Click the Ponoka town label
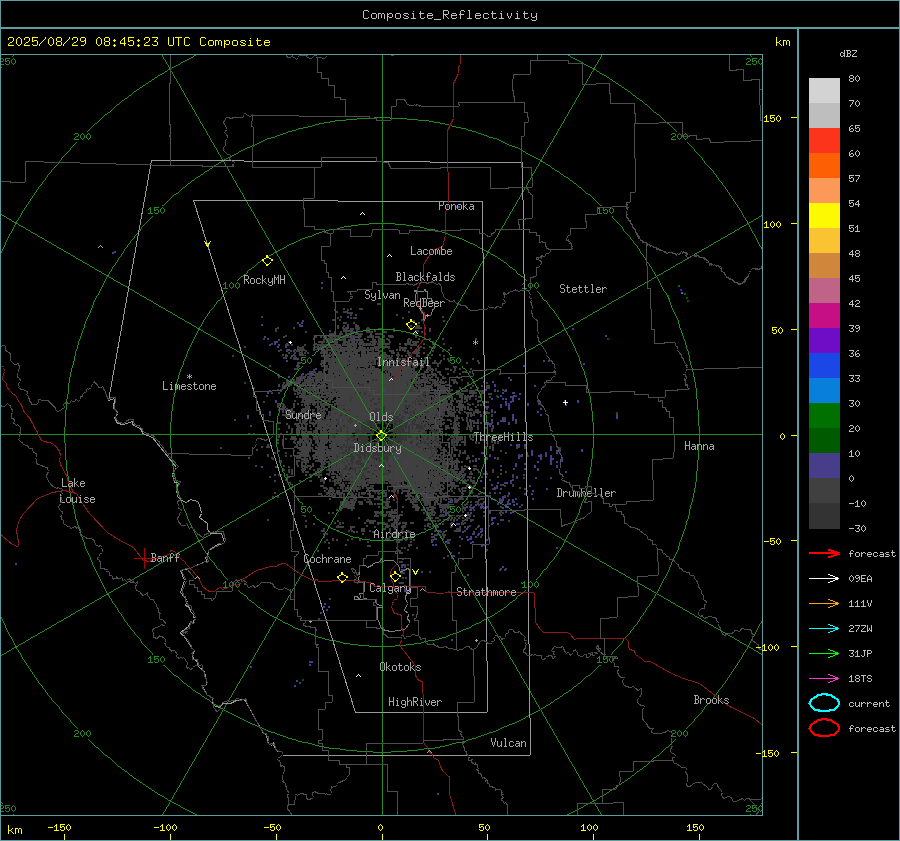Viewport: 900px width, 841px height. (x=456, y=206)
